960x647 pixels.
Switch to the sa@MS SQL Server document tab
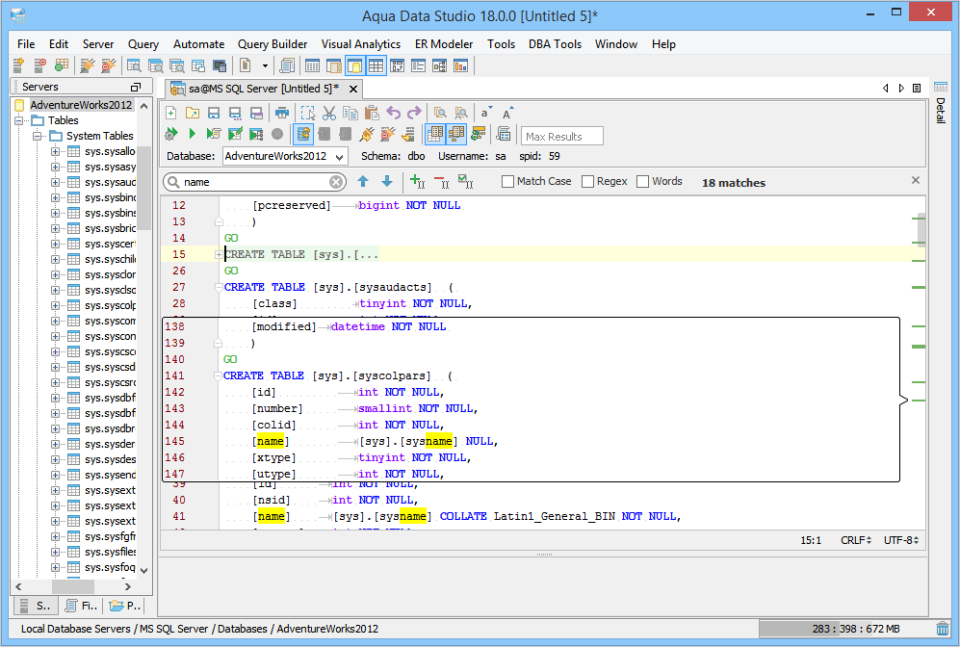click(x=259, y=88)
